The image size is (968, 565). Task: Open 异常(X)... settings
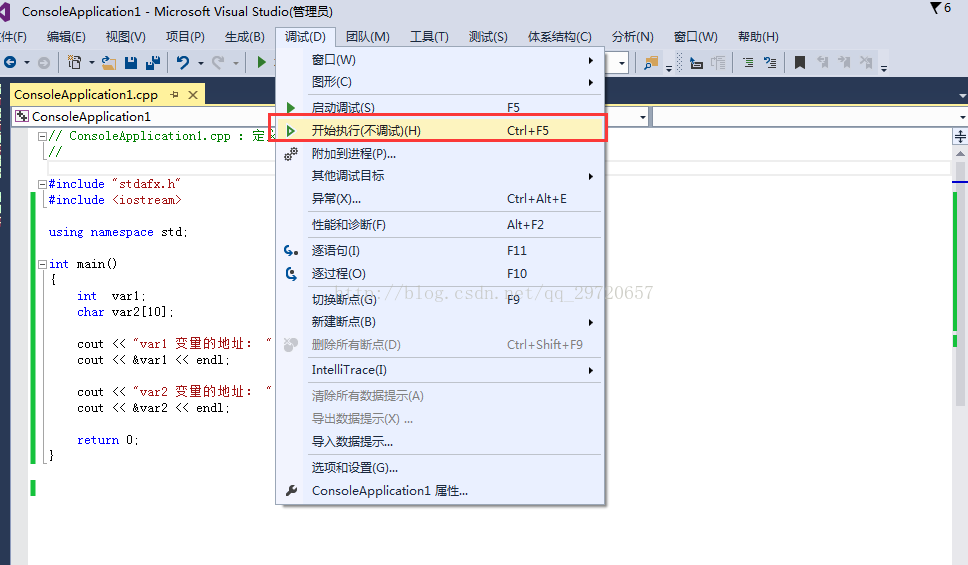point(440,199)
